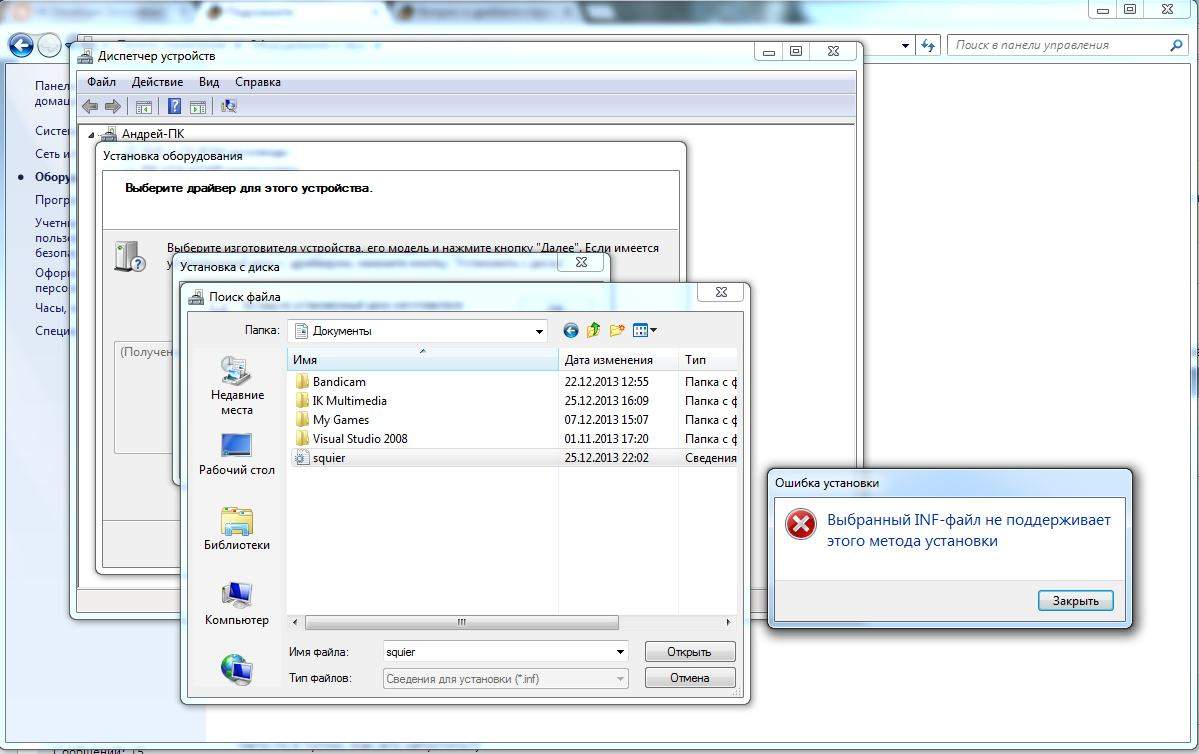Click the Имя файла text field
1199x754 pixels.
(x=498, y=652)
